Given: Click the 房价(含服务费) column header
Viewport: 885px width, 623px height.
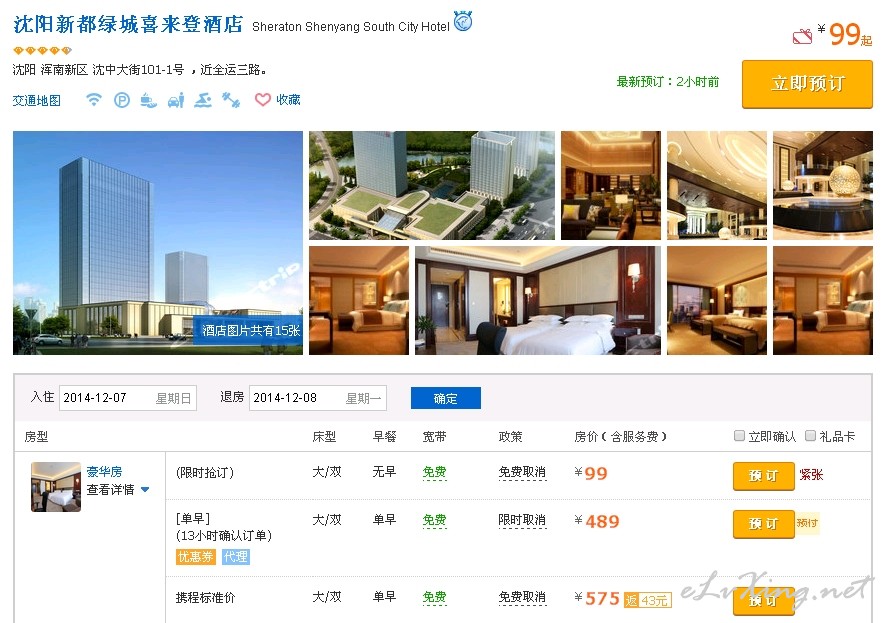Looking at the screenshot, I should 621,436.
